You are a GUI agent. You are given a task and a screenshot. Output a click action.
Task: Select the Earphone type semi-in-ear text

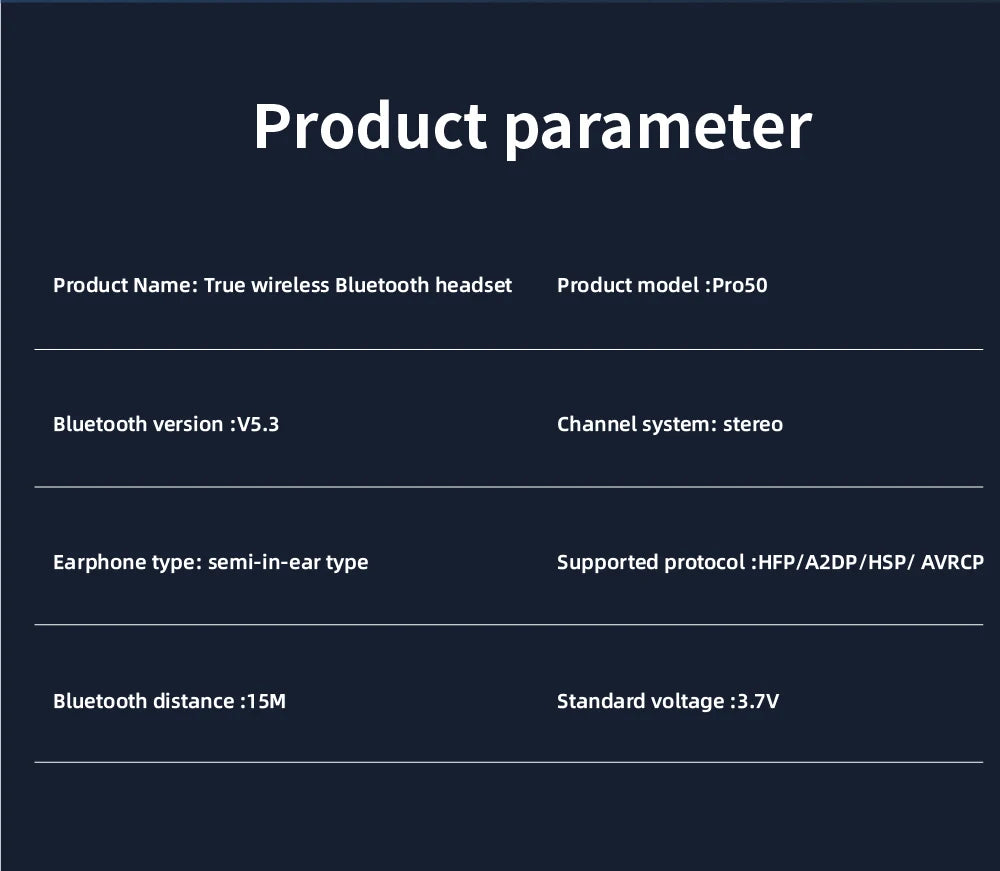point(210,563)
